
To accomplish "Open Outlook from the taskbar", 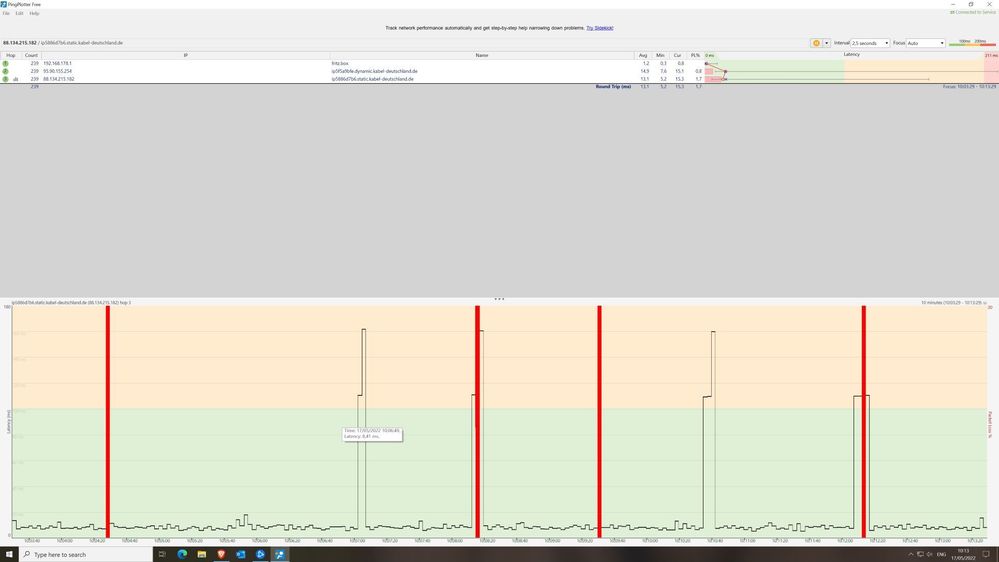I will pos(241,554).
